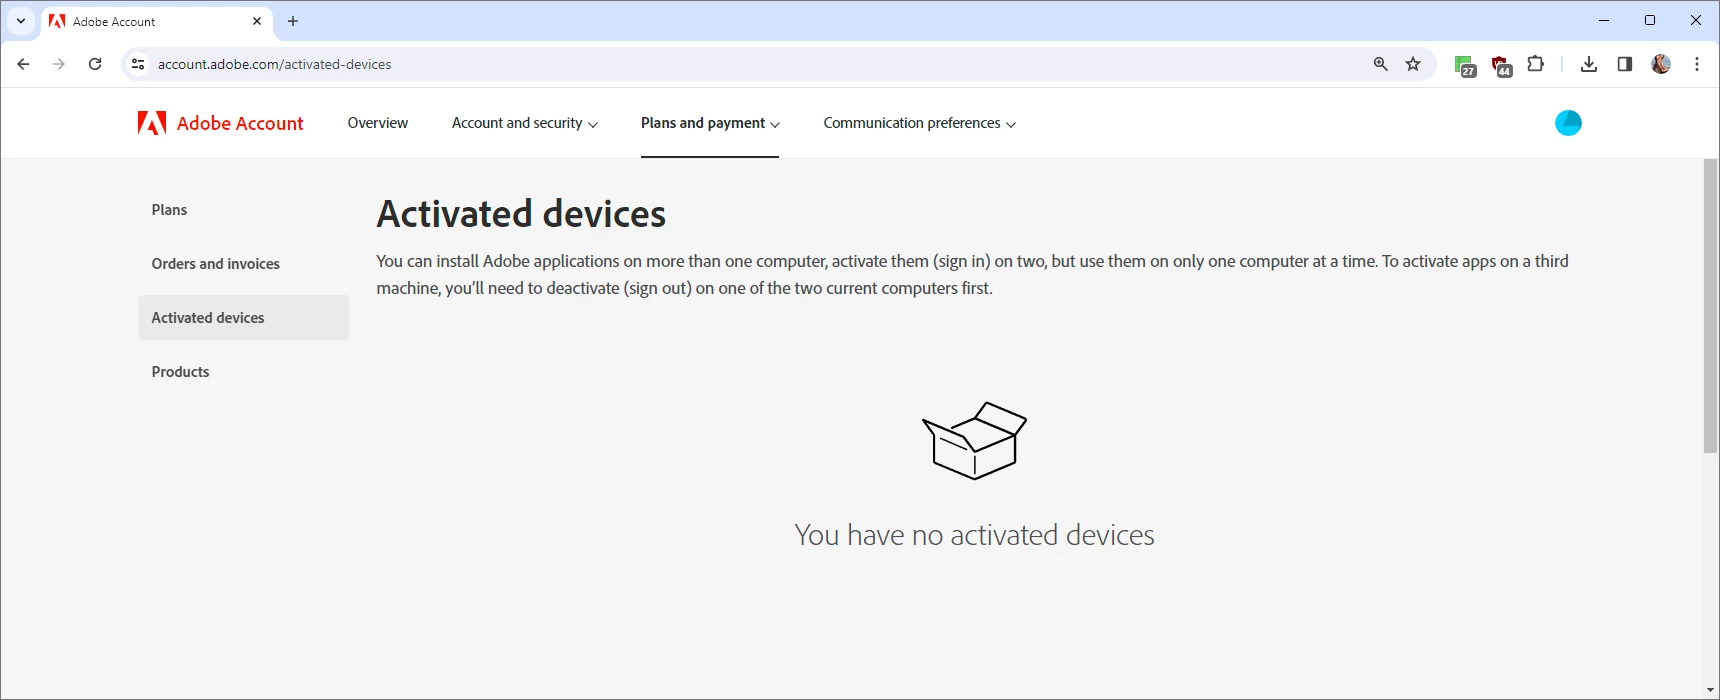Expand Plans and payment dropdown
1720x700 pixels.
point(710,123)
